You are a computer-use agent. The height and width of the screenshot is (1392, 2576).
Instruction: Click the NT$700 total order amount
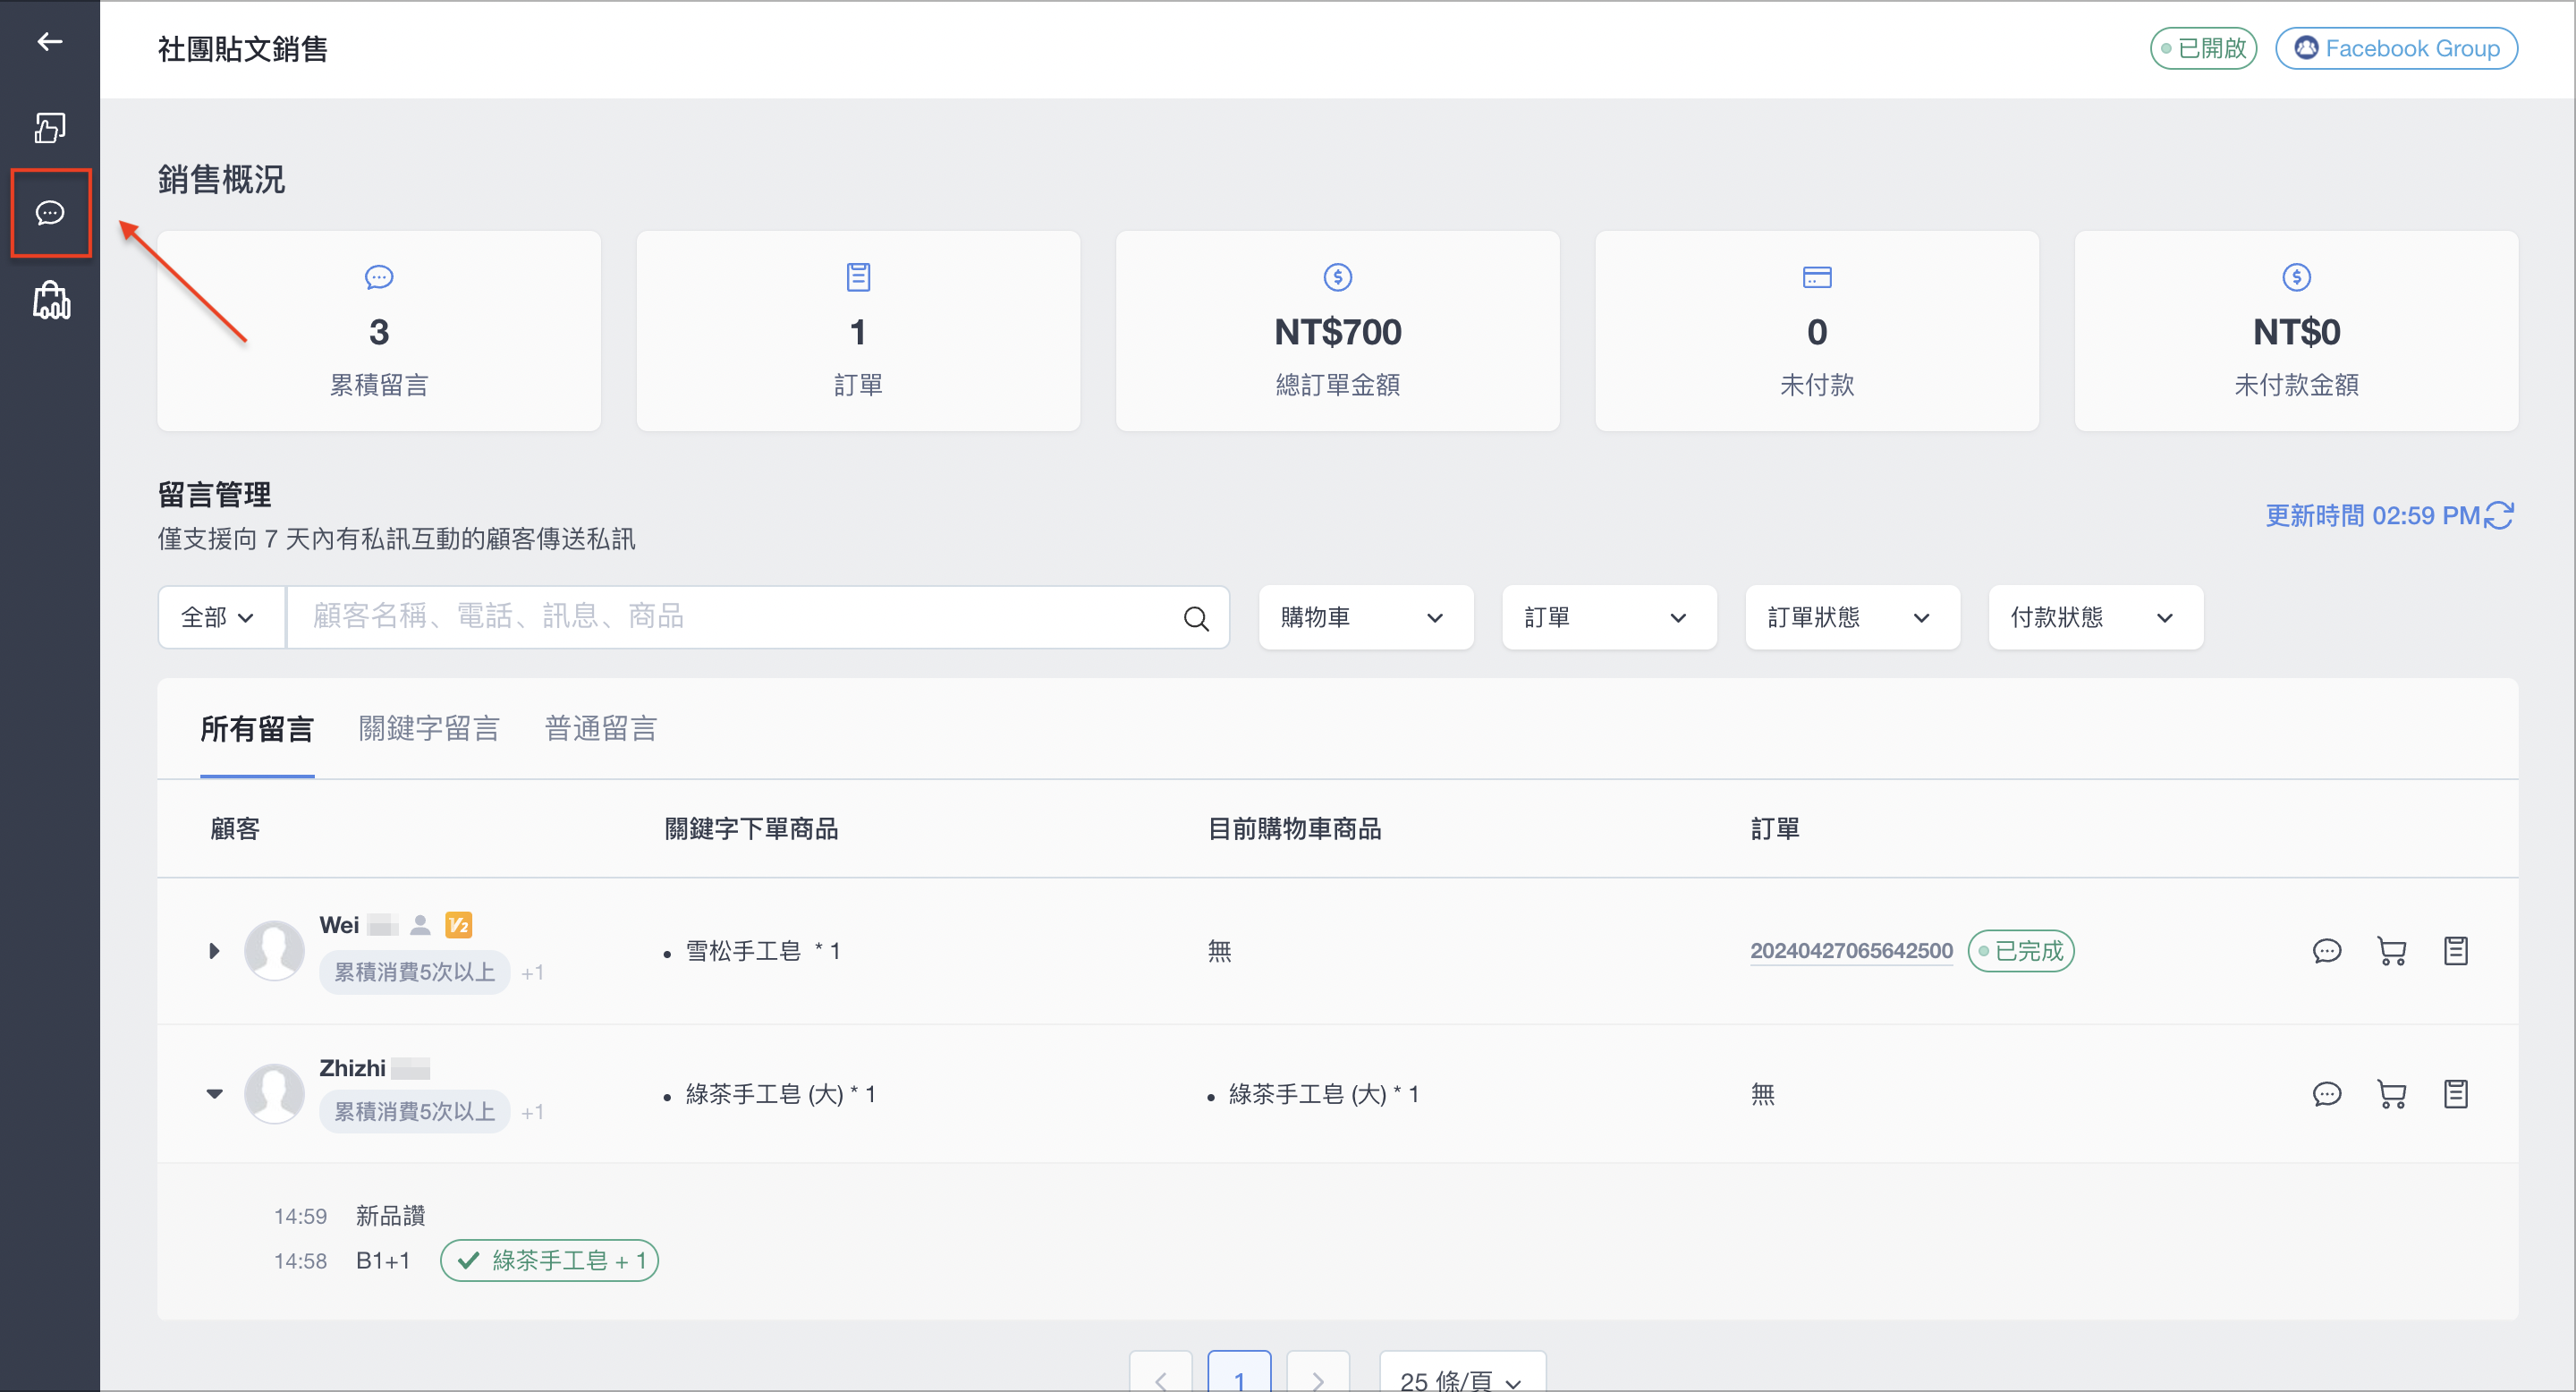click(1337, 332)
